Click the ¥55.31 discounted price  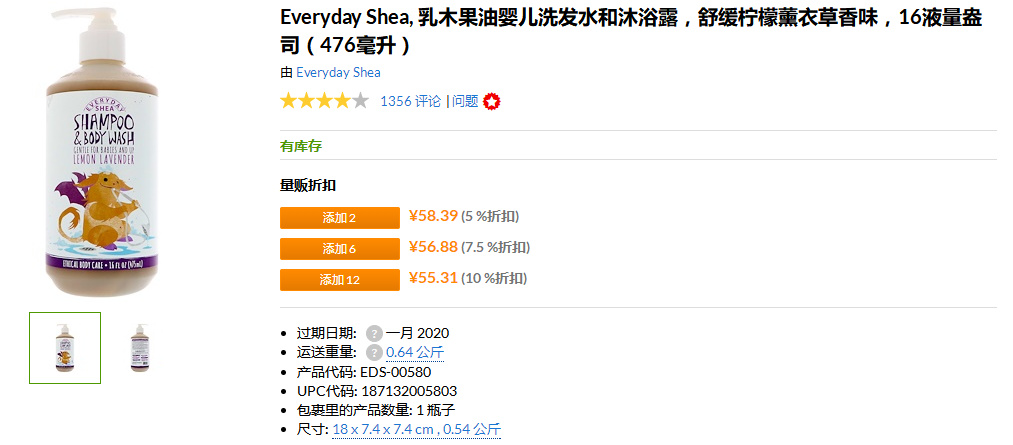433,278
